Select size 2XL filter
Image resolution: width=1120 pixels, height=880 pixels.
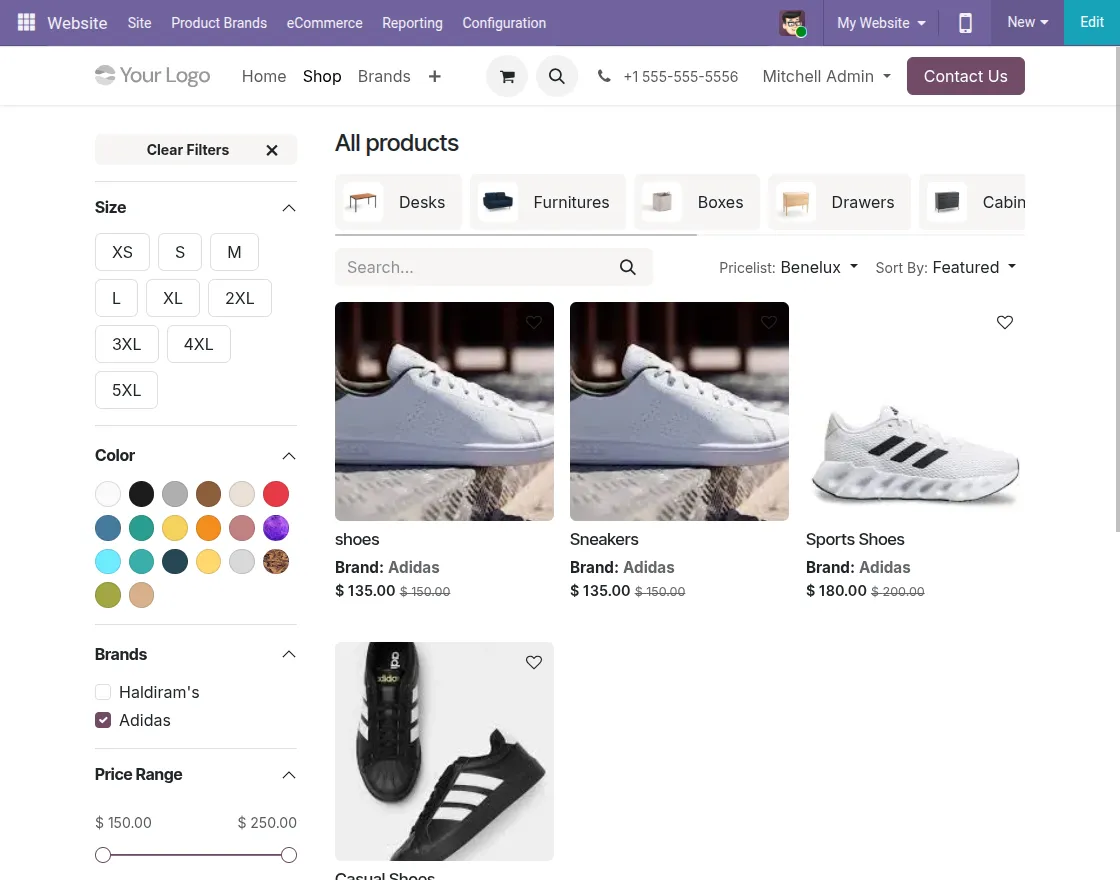[240, 298]
